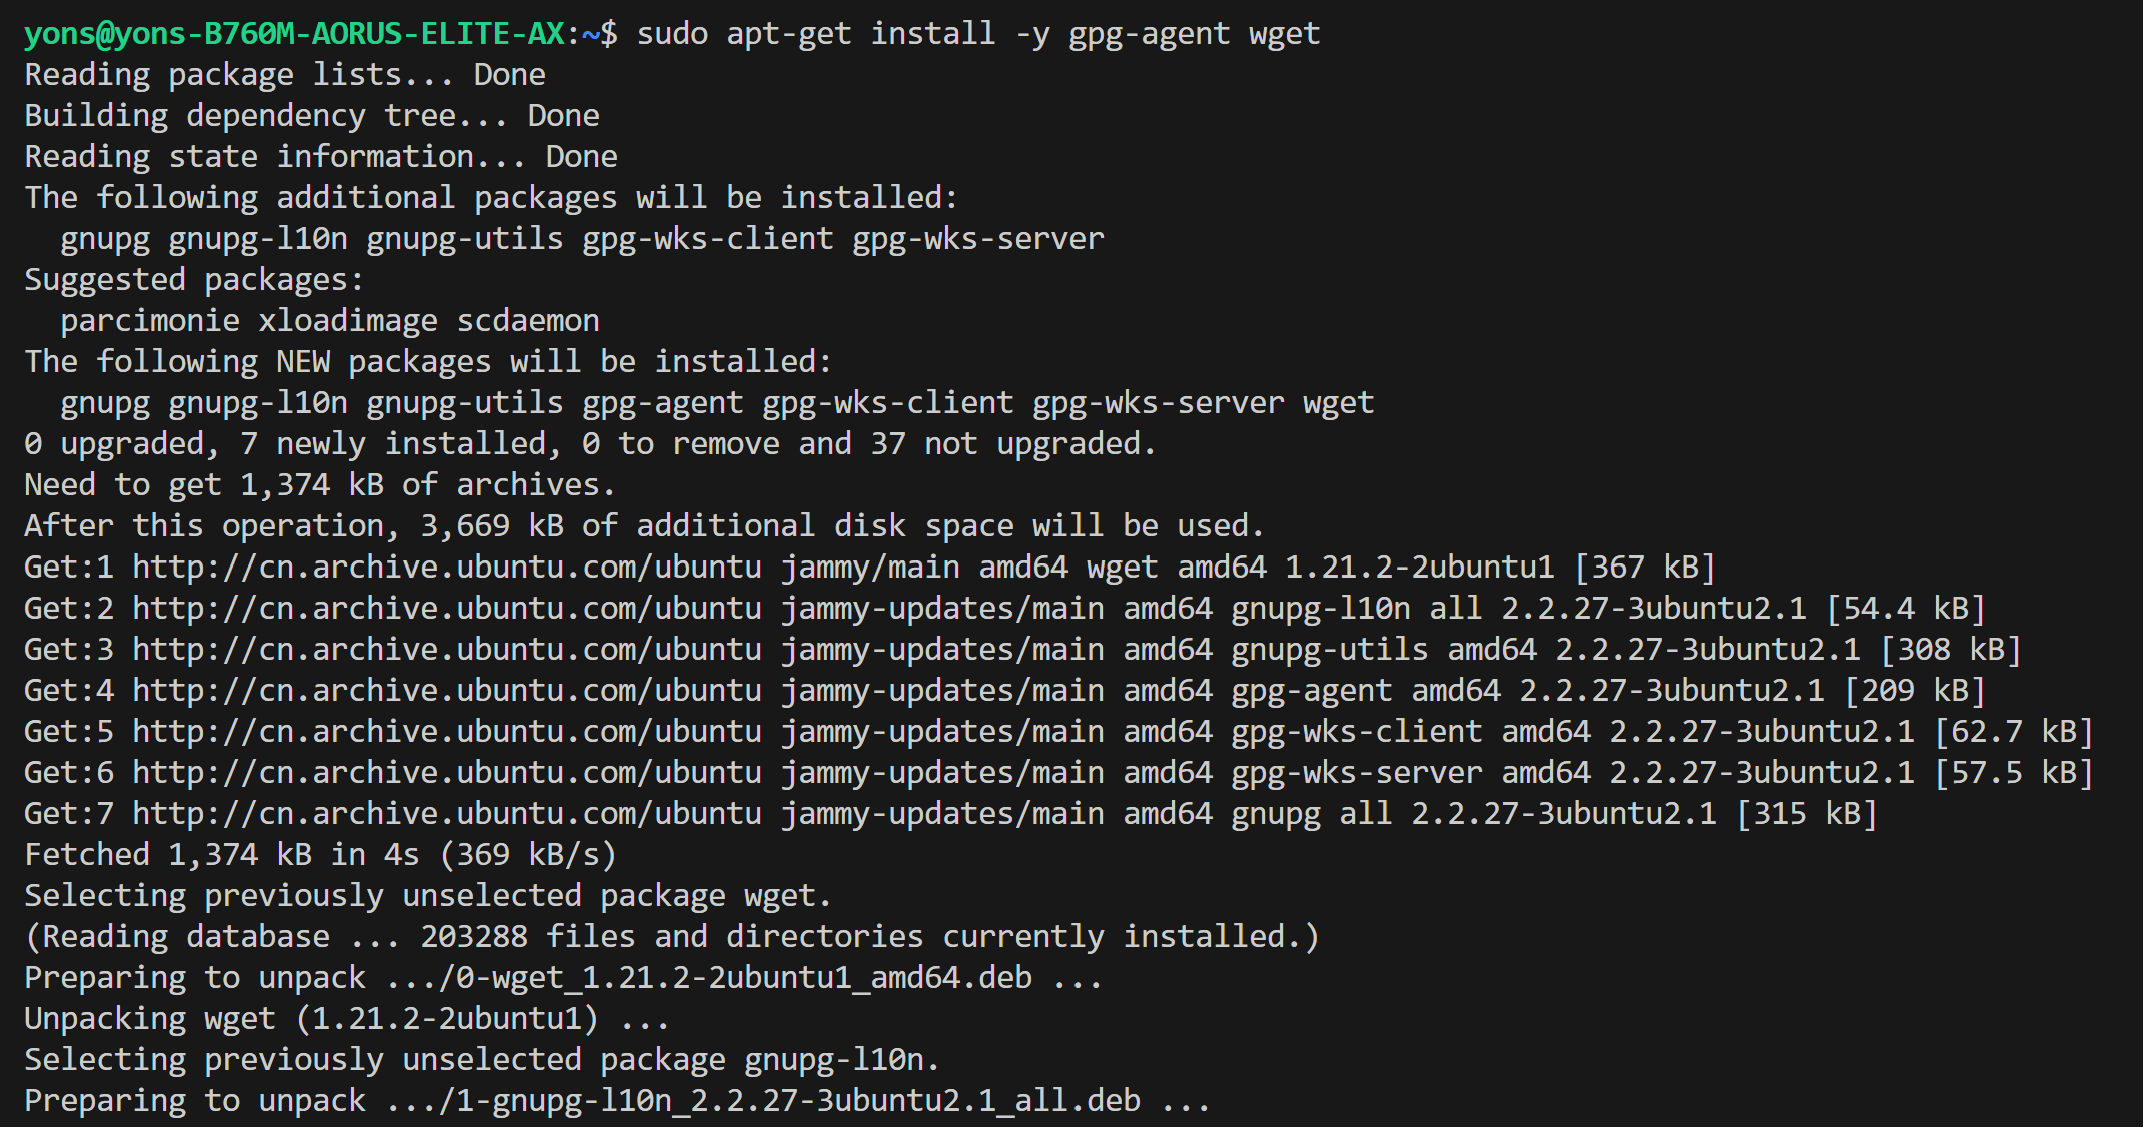
Task: Open the Get:4 gpg-agent archive URL
Action: [x=447, y=691]
